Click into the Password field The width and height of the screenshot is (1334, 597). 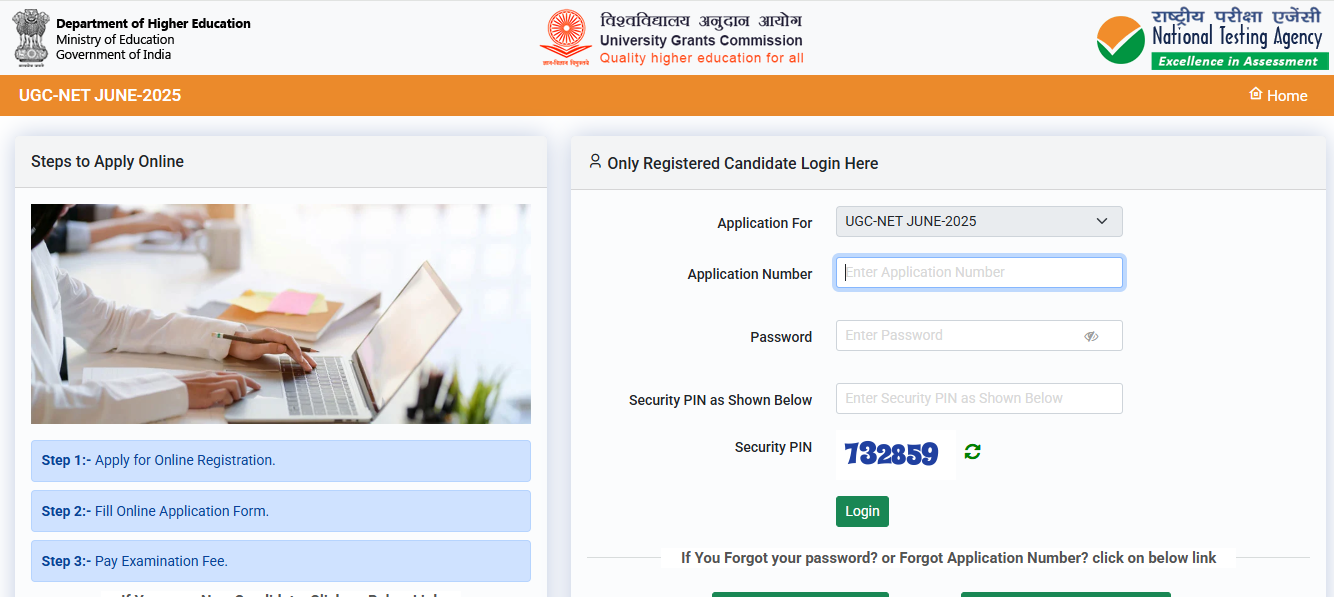[x=979, y=335]
